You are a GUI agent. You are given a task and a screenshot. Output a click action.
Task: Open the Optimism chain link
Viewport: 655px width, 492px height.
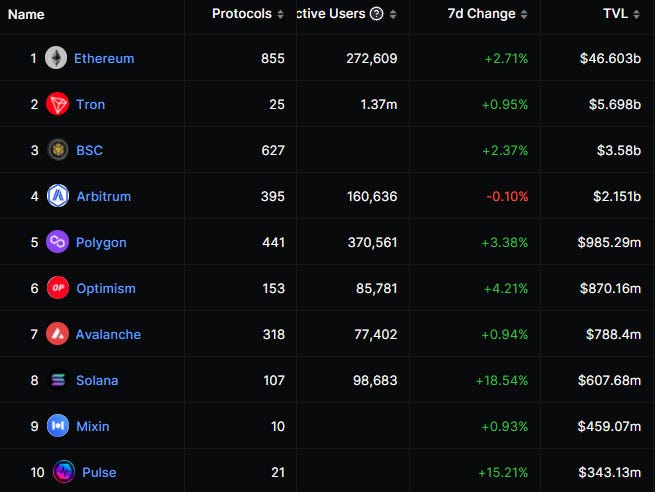(x=106, y=288)
